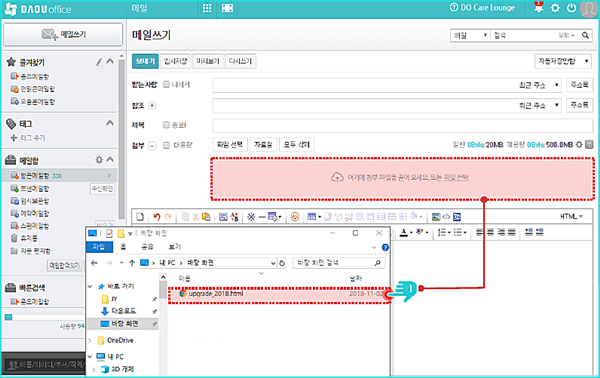Screen dimensions: 600x378
Task: Open the 파일 tab in Explorer
Action: 99,247
